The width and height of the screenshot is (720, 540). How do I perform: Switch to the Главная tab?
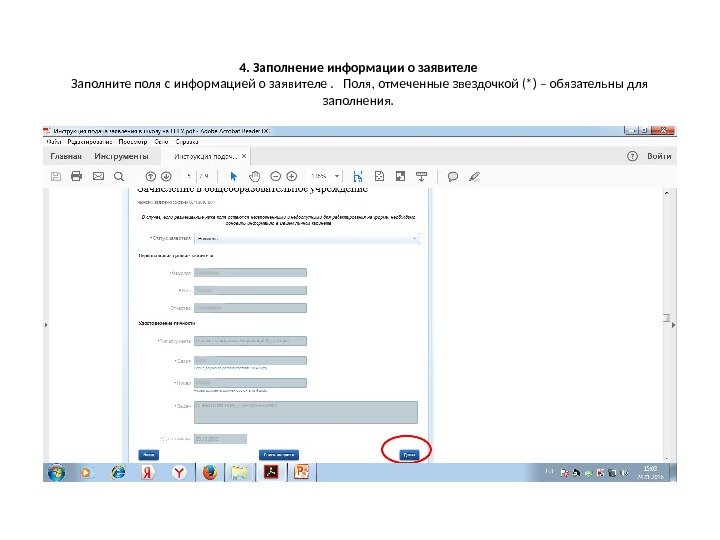click(66, 156)
